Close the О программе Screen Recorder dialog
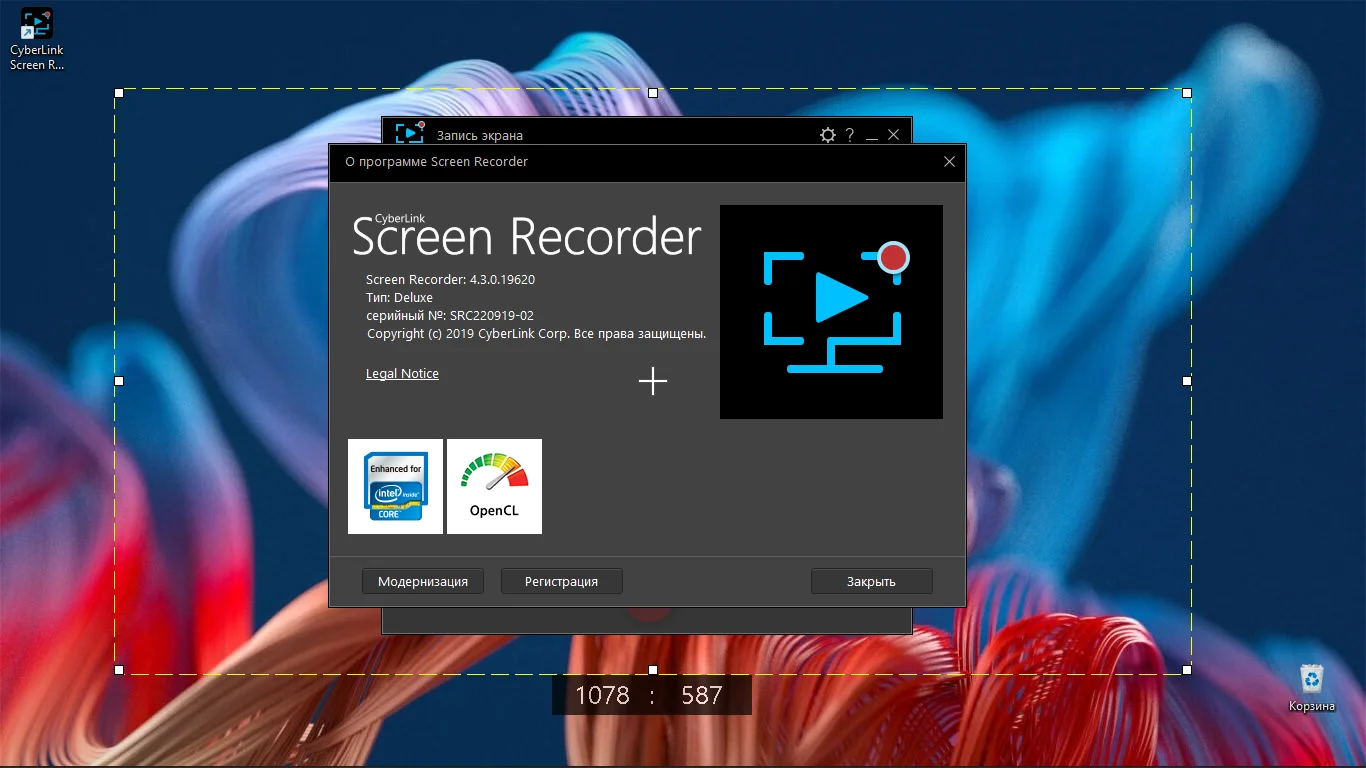The image size is (1366, 768). (949, 161)
